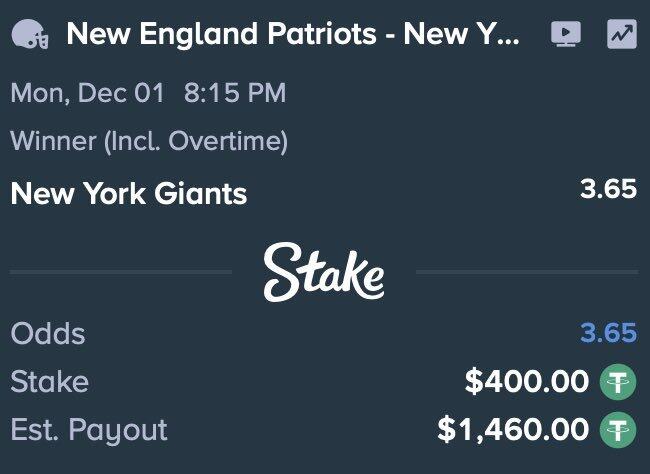Click the divider line right of Stake logo
The width and height of the screenshot is (650, 474).
[x=526, y=271]
